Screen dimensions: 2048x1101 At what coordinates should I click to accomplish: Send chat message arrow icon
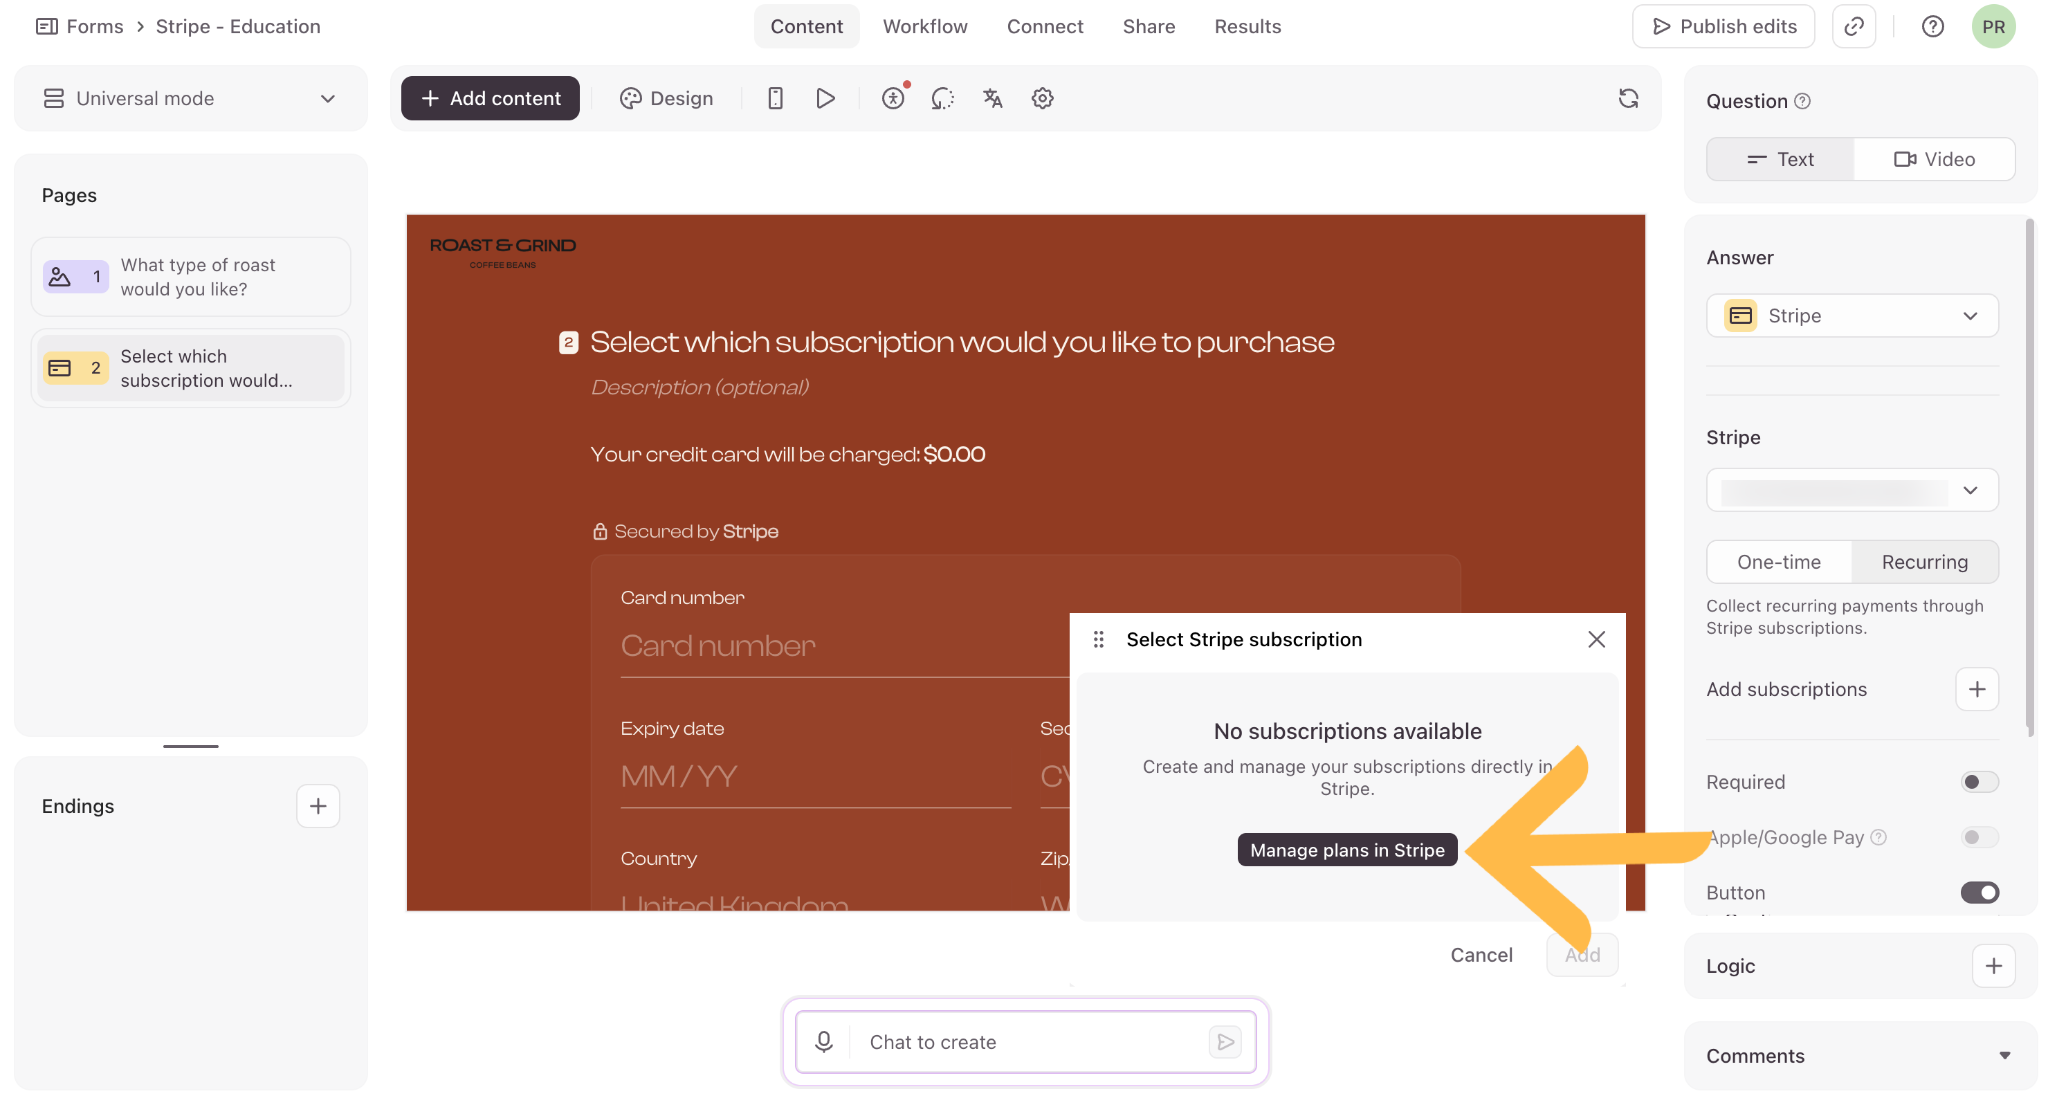[1225, 1042]
